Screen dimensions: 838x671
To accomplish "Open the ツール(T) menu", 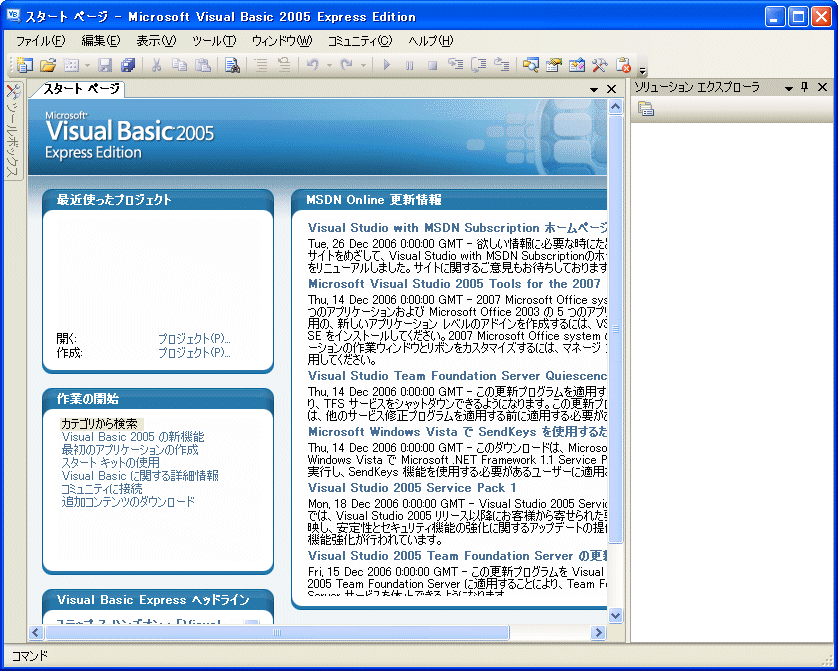I will coord(213,41).
